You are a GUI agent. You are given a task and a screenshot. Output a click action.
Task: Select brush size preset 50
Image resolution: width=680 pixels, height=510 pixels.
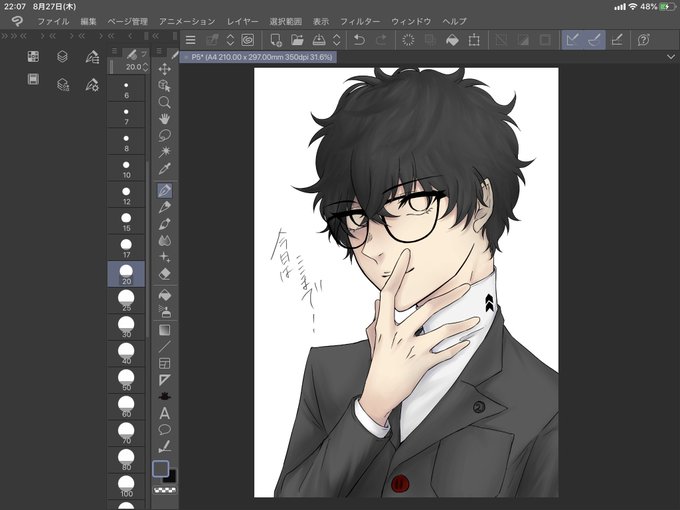coord(126,381)
